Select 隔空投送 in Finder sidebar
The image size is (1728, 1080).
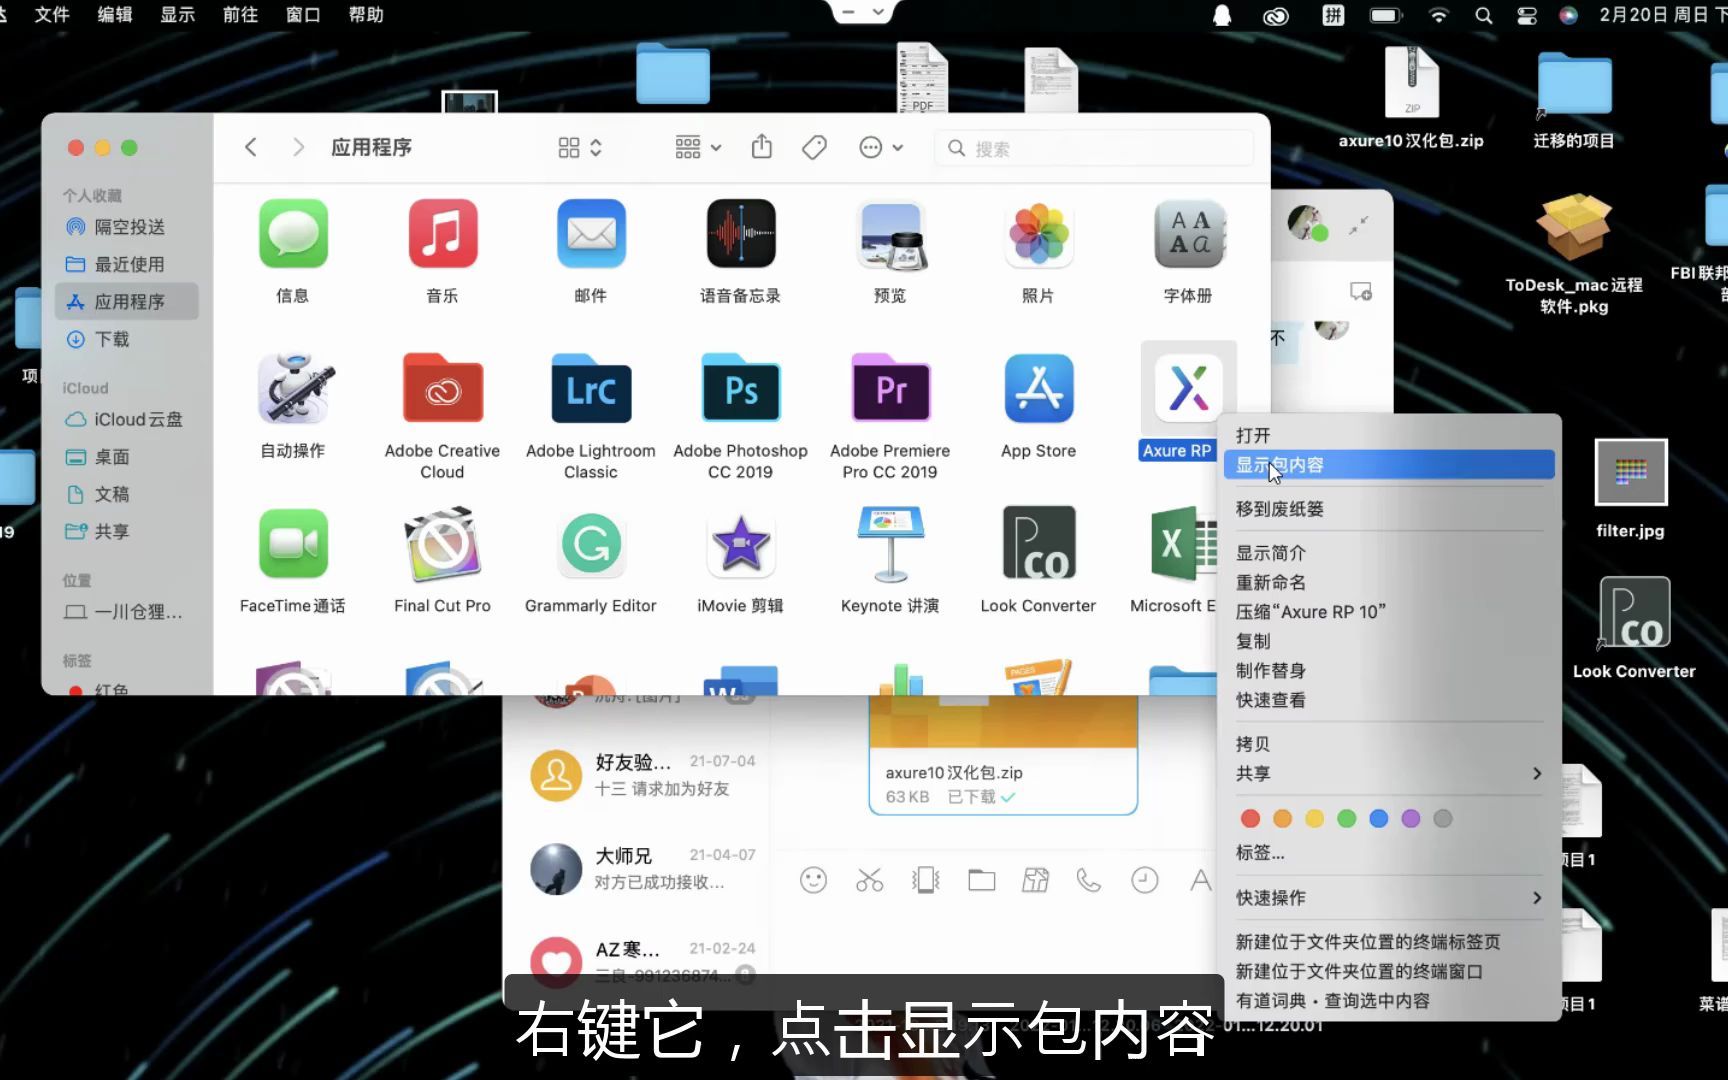click(127, 227)
